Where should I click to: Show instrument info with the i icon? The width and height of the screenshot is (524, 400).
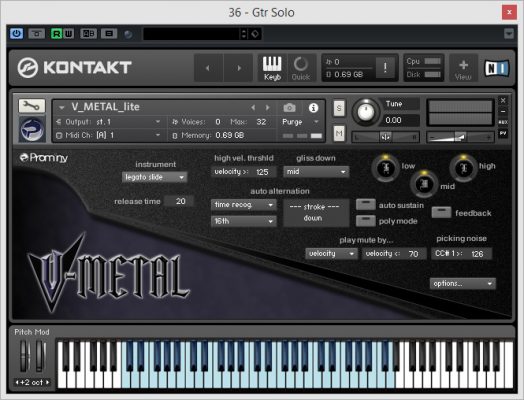[x=313, y=108]
